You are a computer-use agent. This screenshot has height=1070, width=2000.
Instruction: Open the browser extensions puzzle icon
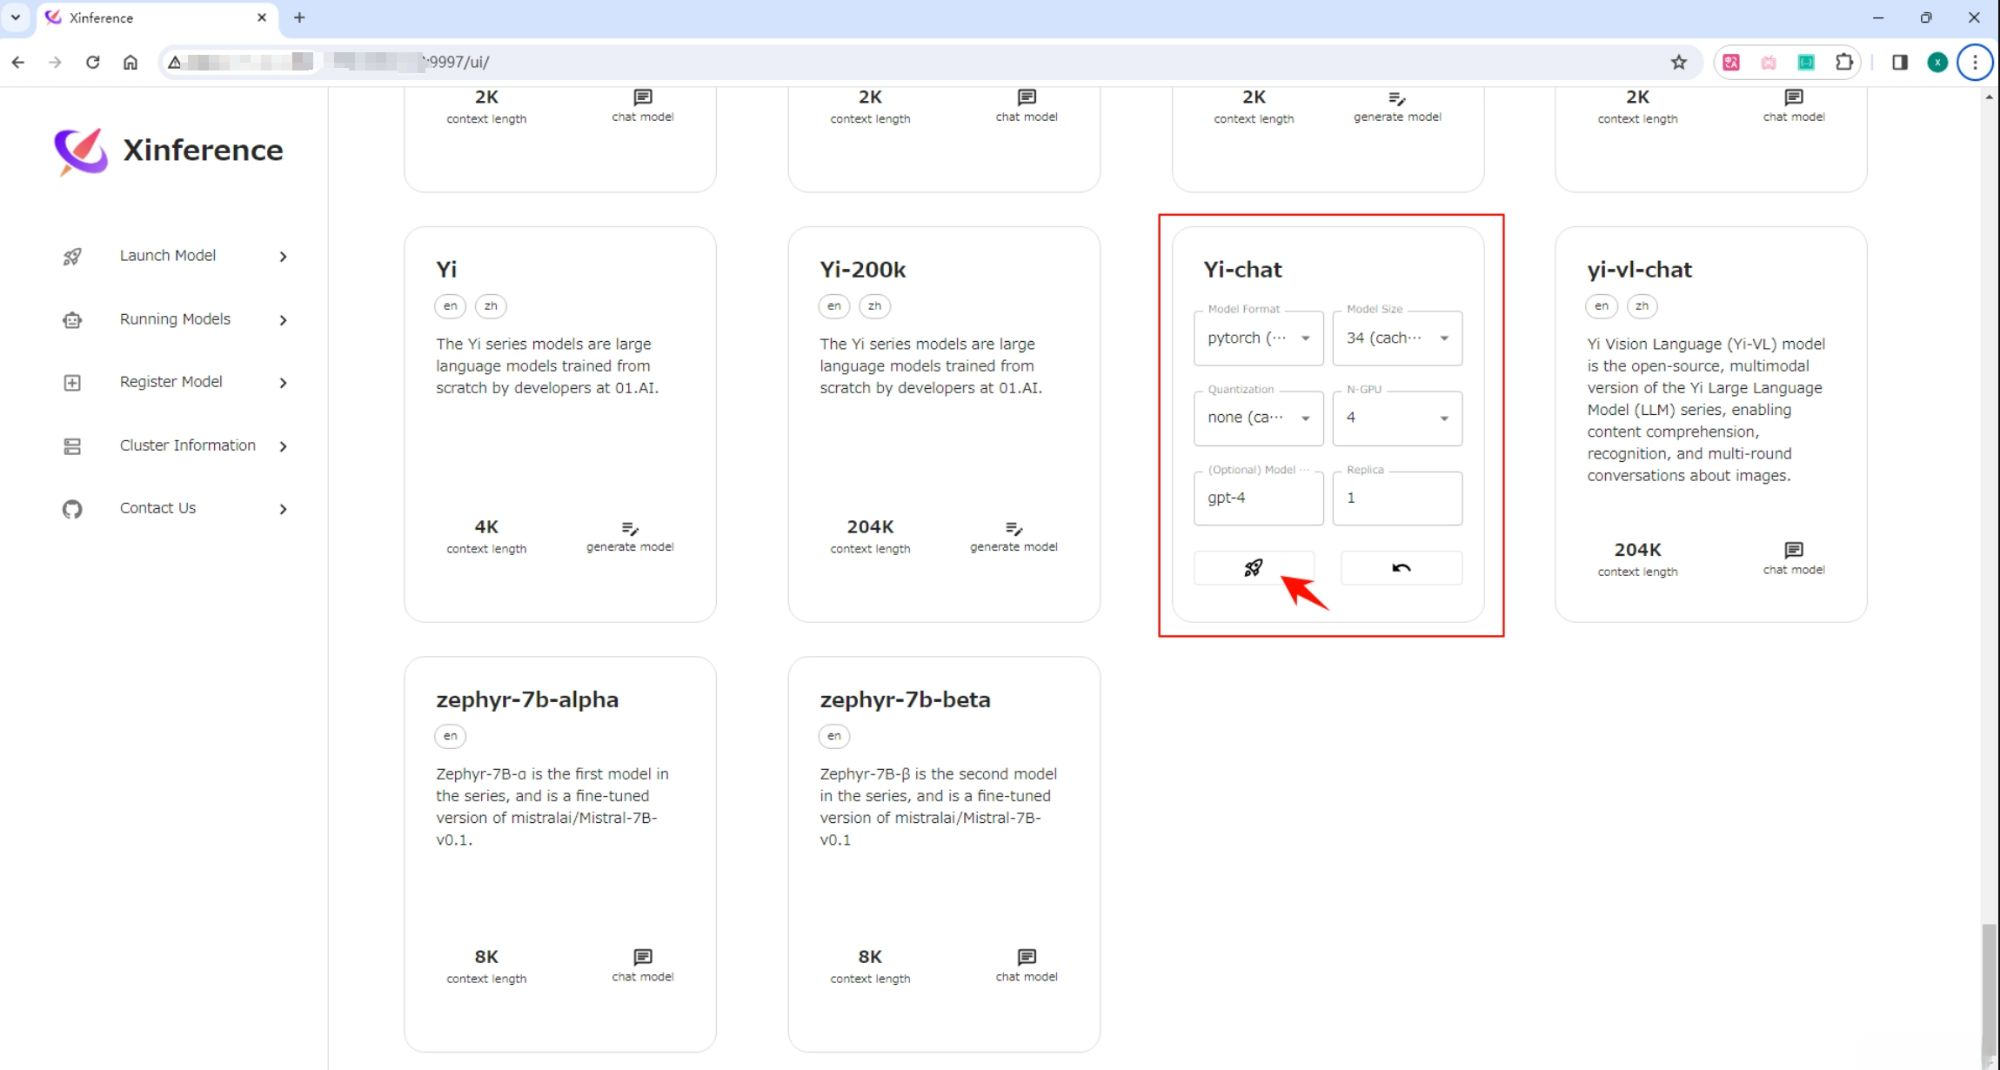(x=1844, y=62)
